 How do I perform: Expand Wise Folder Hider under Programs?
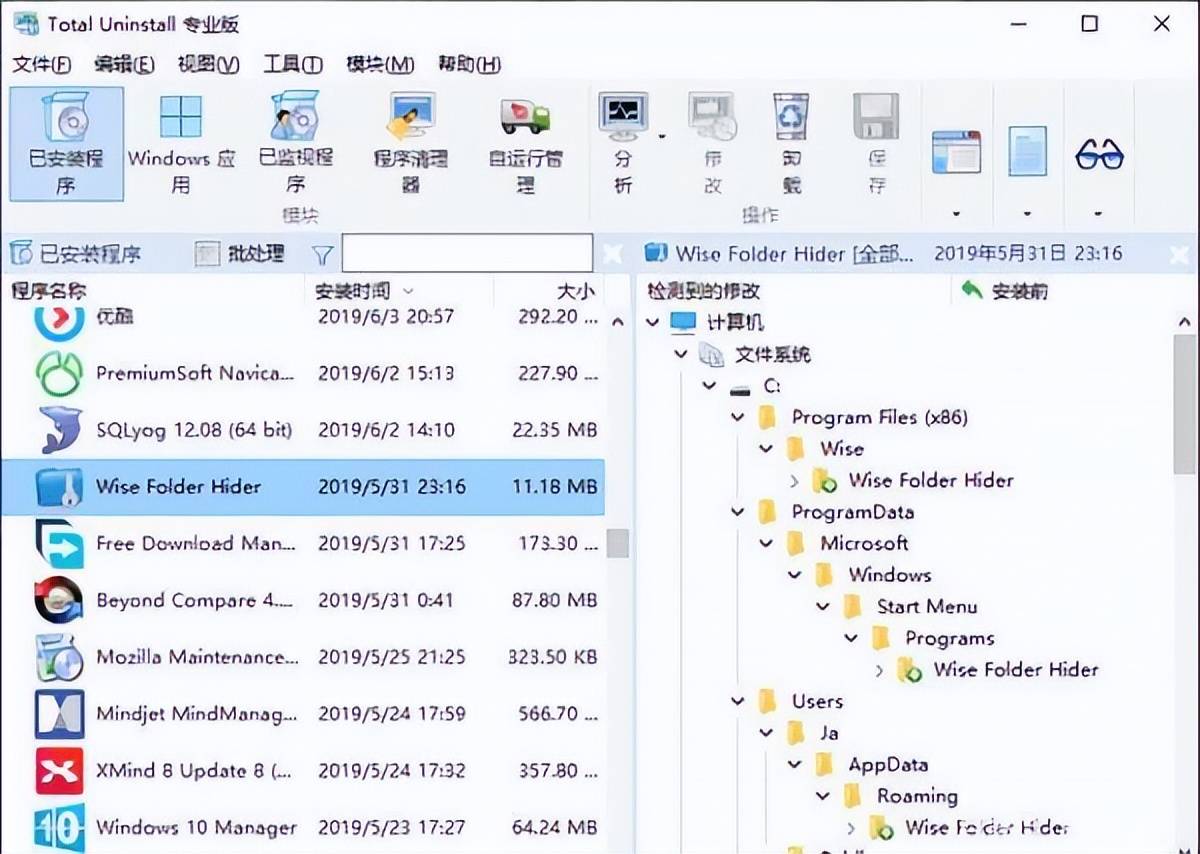879,670
